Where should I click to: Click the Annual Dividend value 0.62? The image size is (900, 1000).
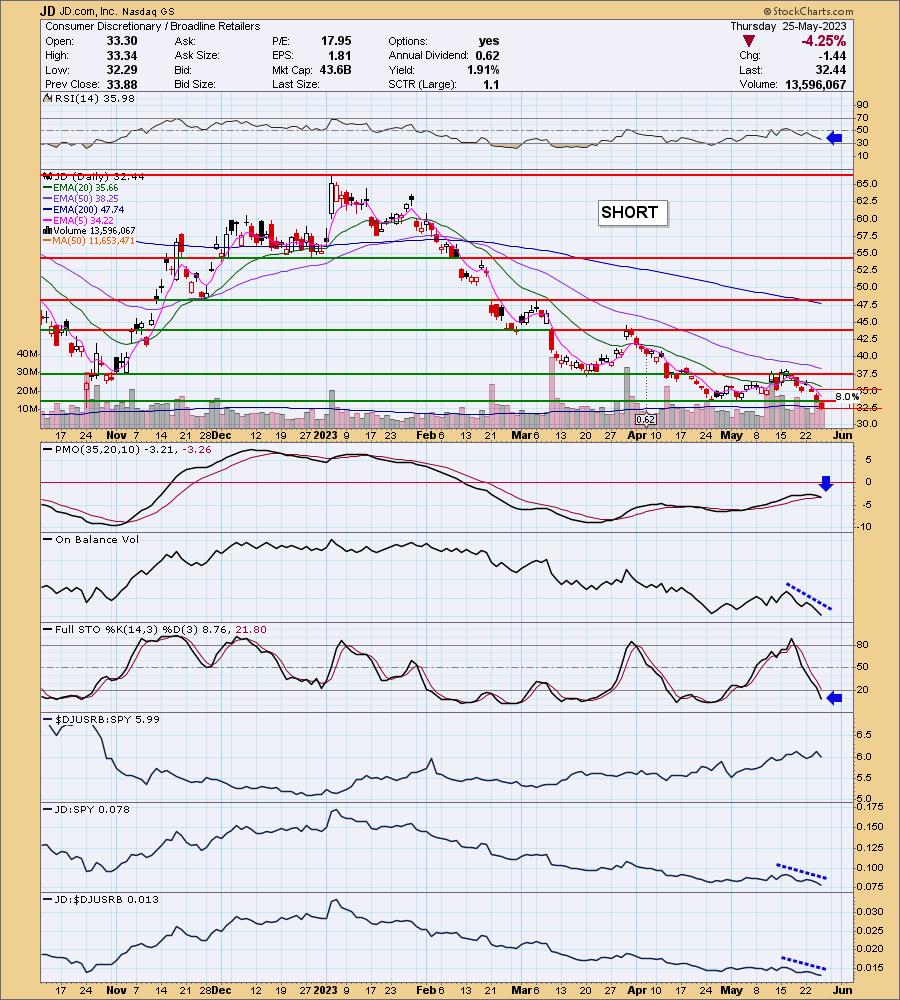[487, 55]
